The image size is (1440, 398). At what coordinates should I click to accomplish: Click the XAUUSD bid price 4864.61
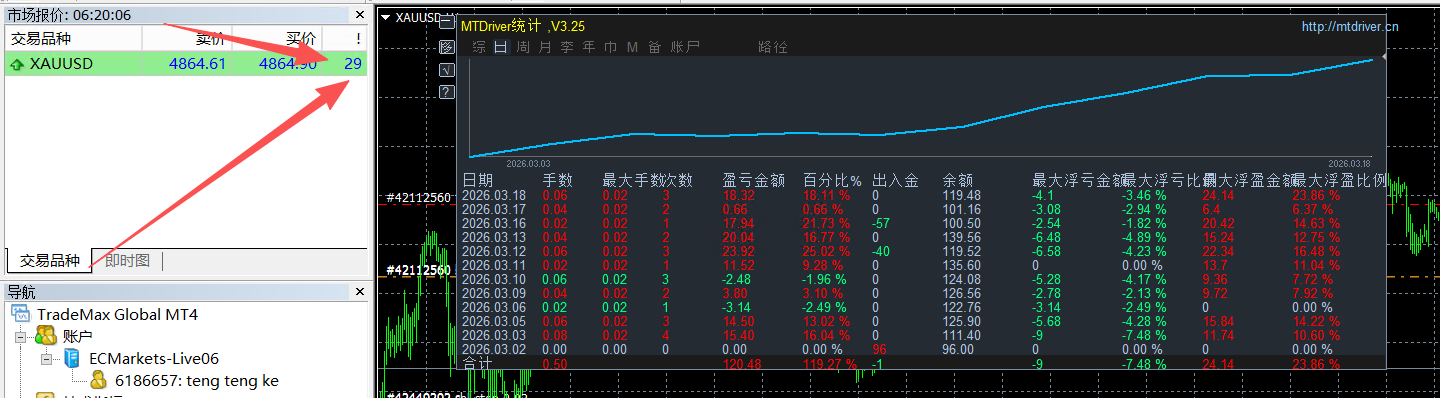(x=198, y=64)
